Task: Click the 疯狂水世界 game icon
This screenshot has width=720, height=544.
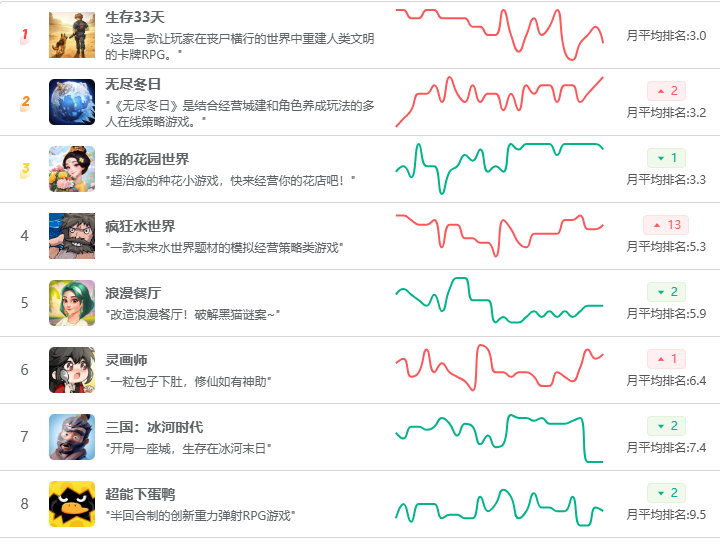Action: (72, 236)
